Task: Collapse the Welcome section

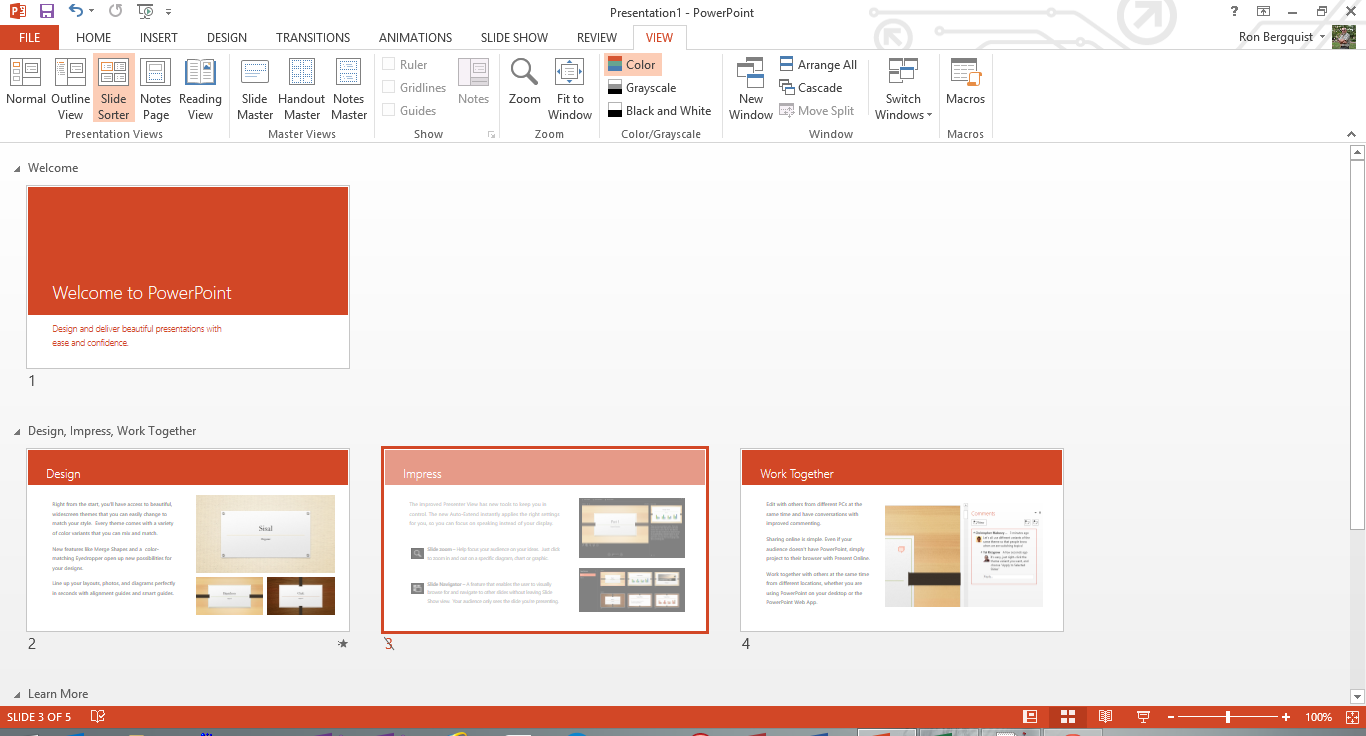Action: coord(17,168)
